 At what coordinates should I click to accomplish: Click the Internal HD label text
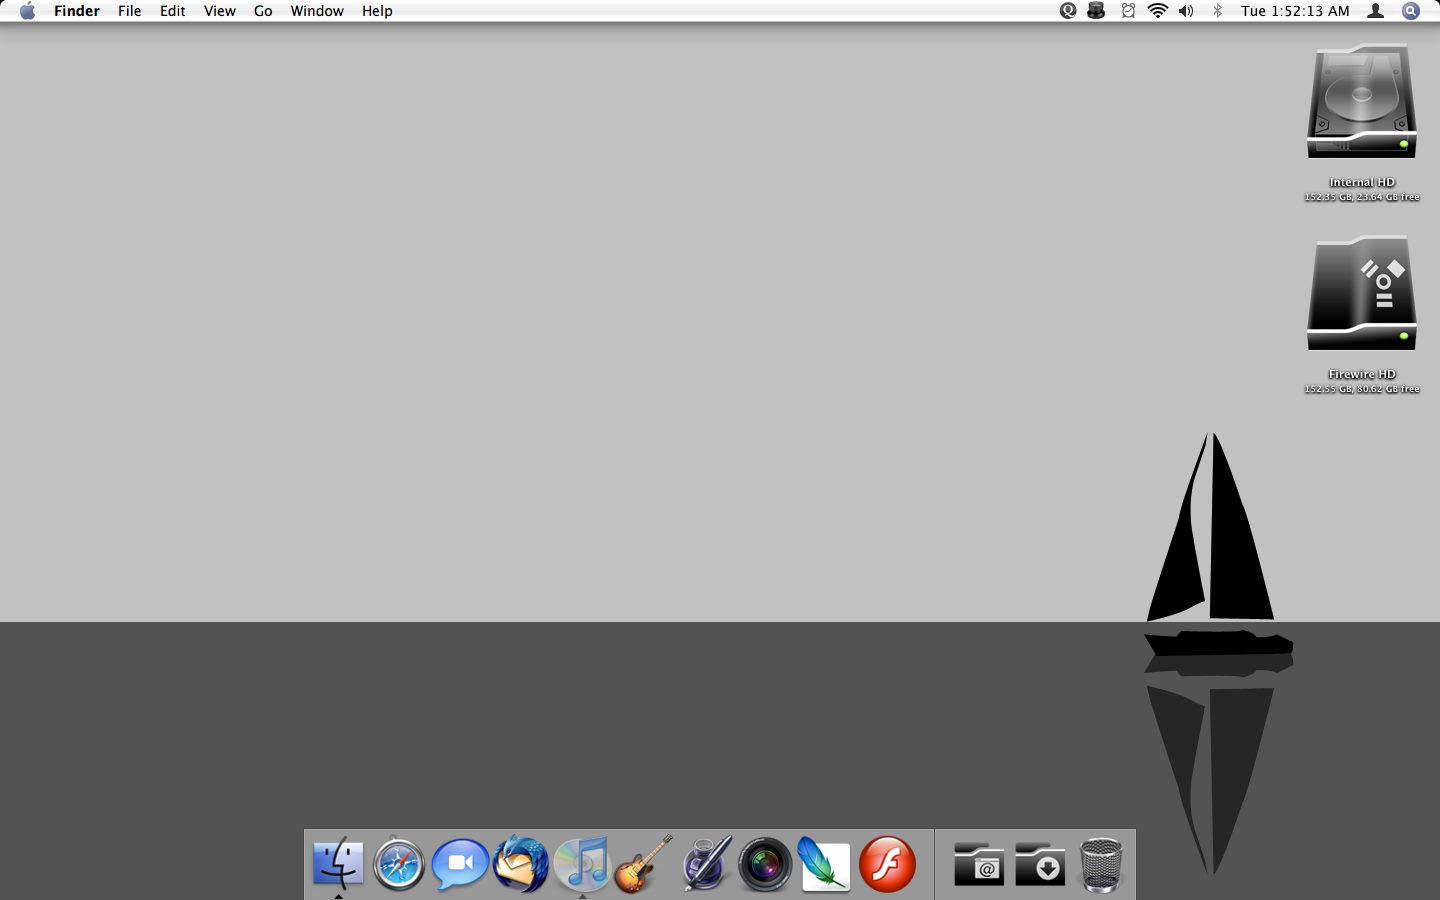click(x=1362, y=182)
